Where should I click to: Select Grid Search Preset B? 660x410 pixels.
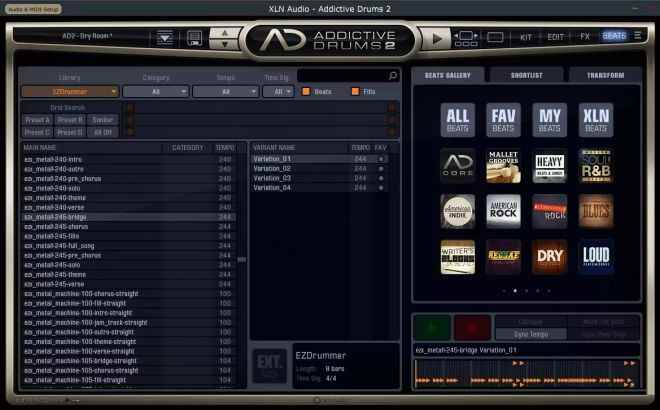point(70,120)
